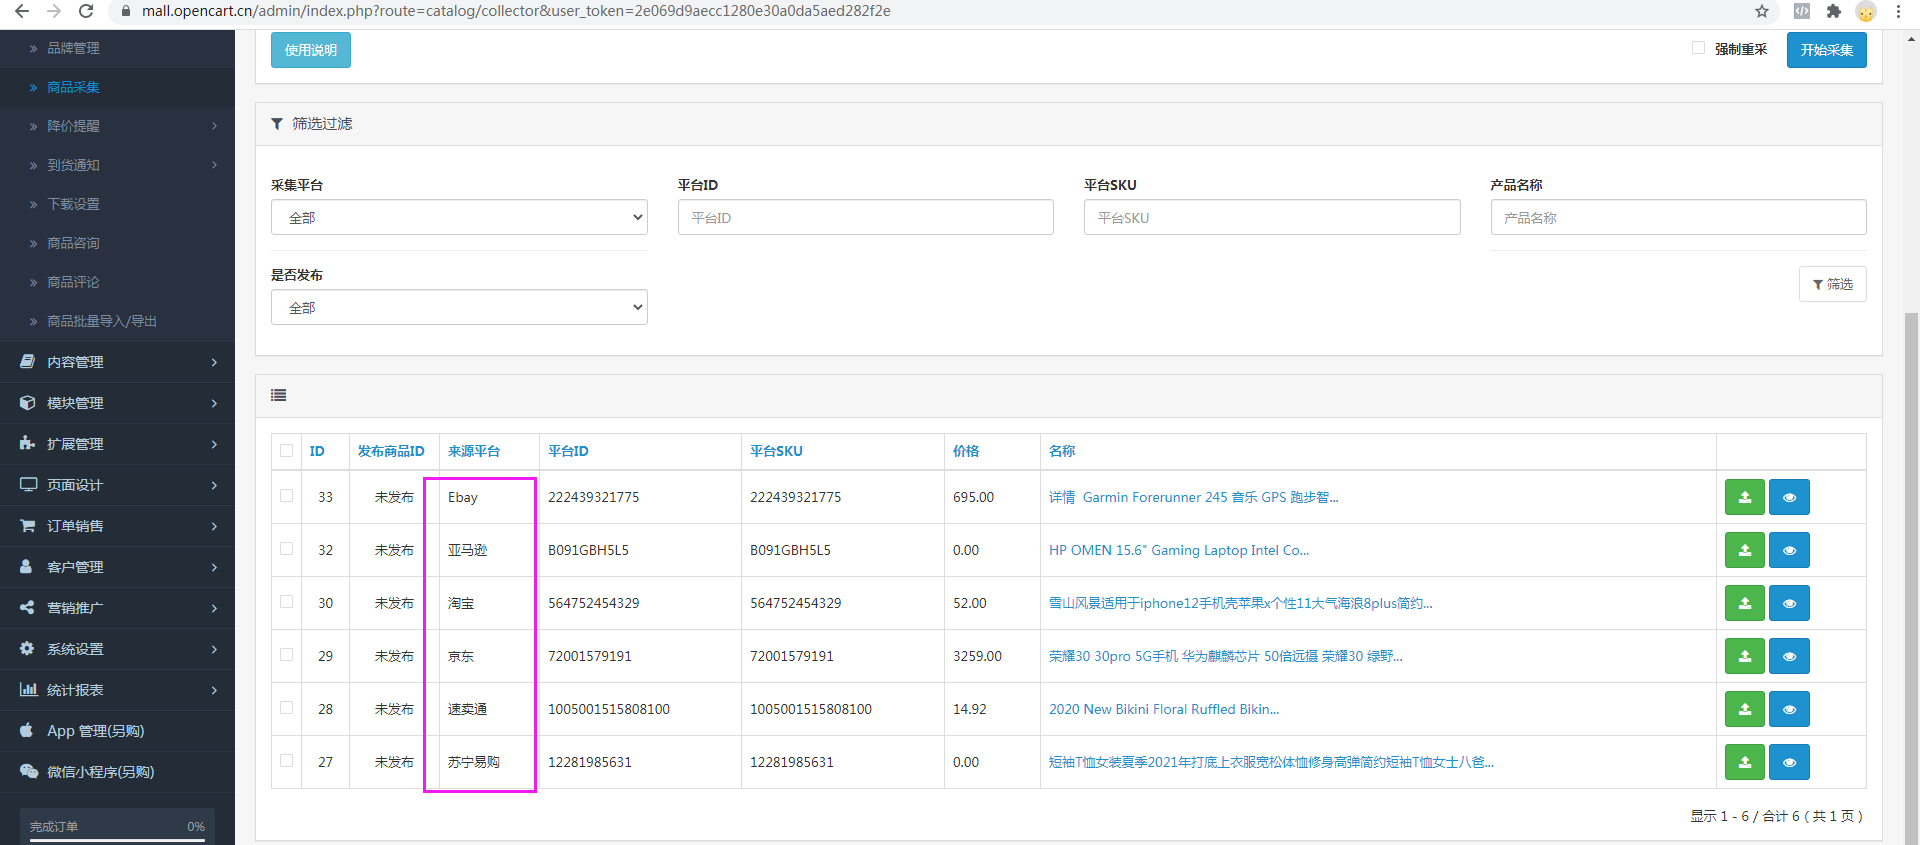Sort by the 来源平台 column header
This screenshot has height=845, width=1920.
point(474,451)
